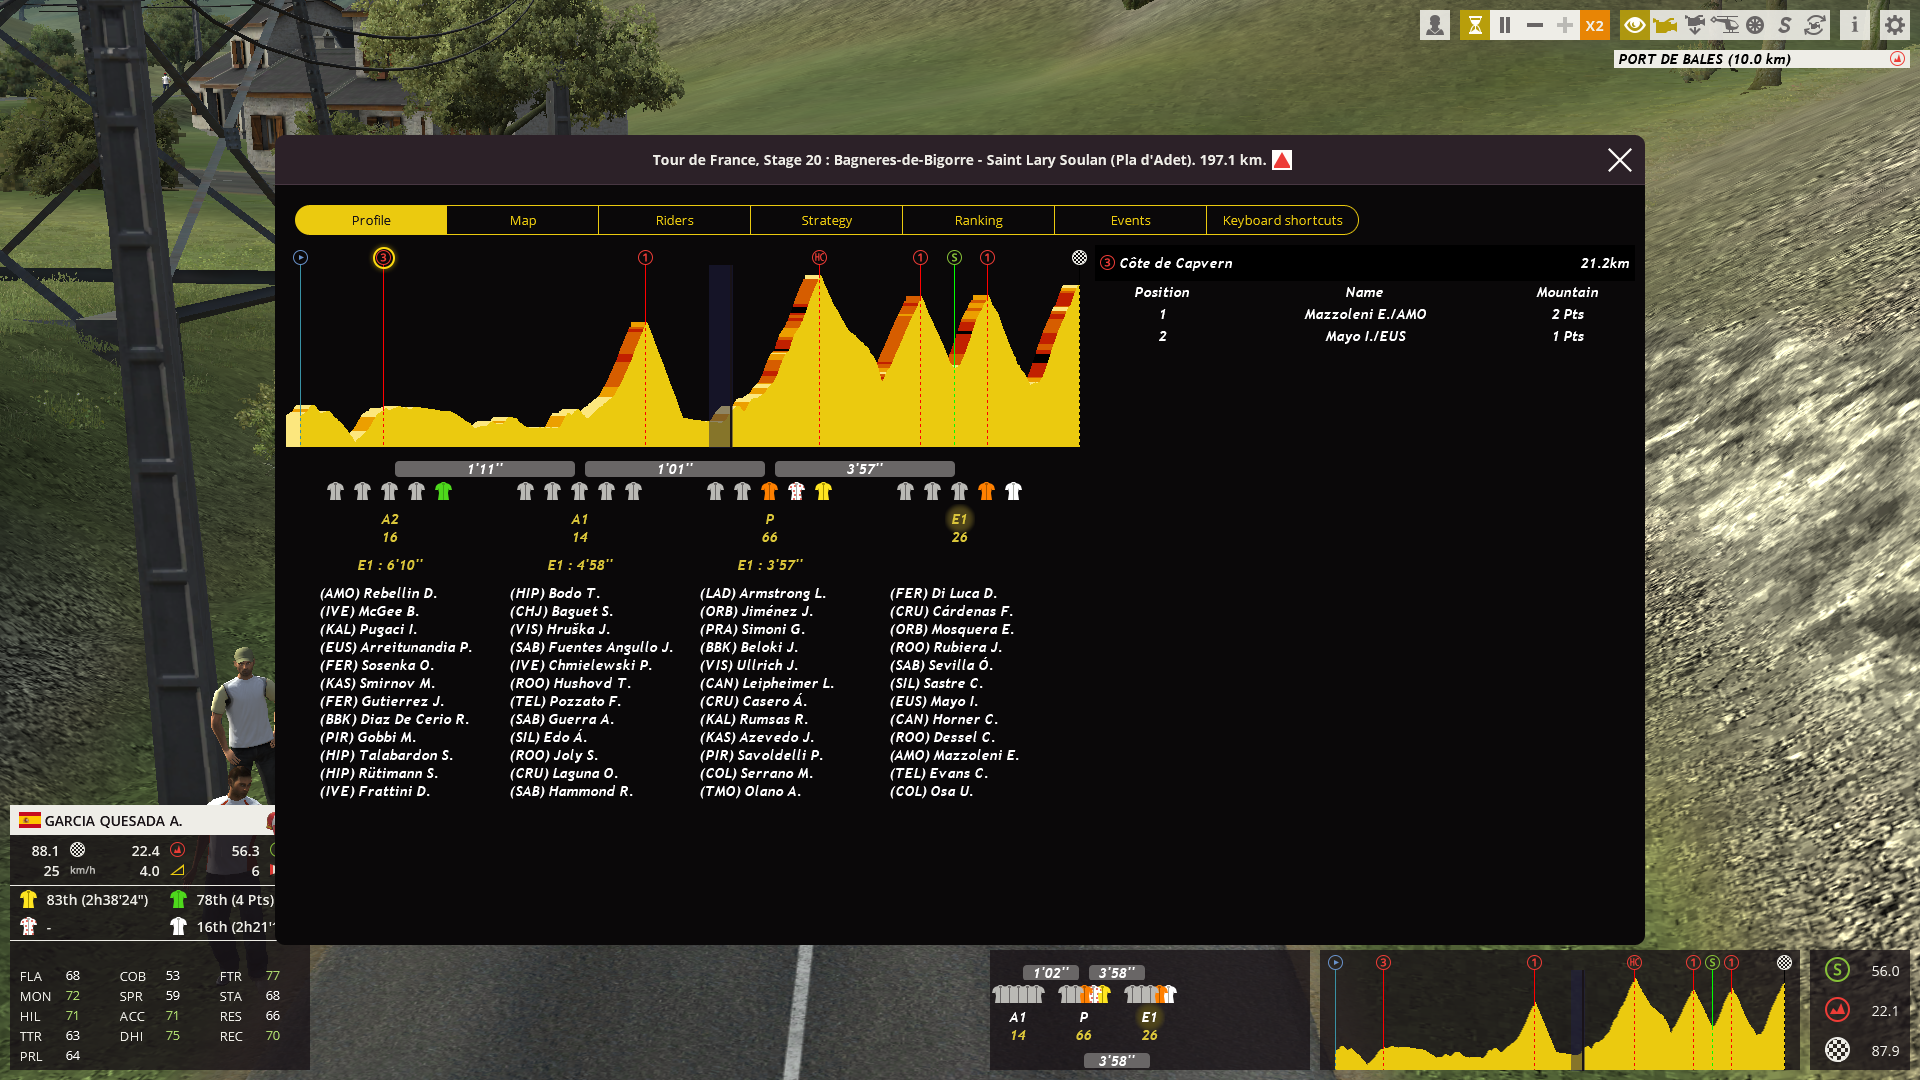
Task: Click the mountain stage type icon in title
Action: tap(1282, 160)
